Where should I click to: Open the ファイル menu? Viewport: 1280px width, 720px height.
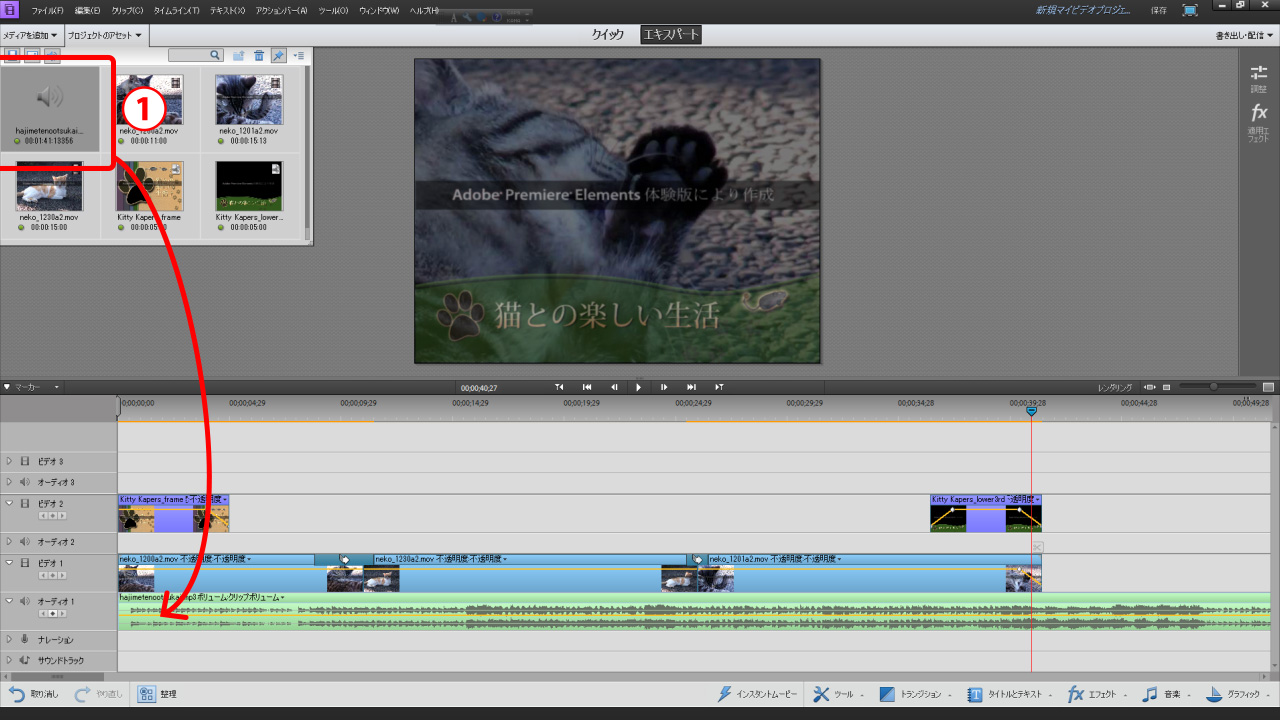click(47, 10)
